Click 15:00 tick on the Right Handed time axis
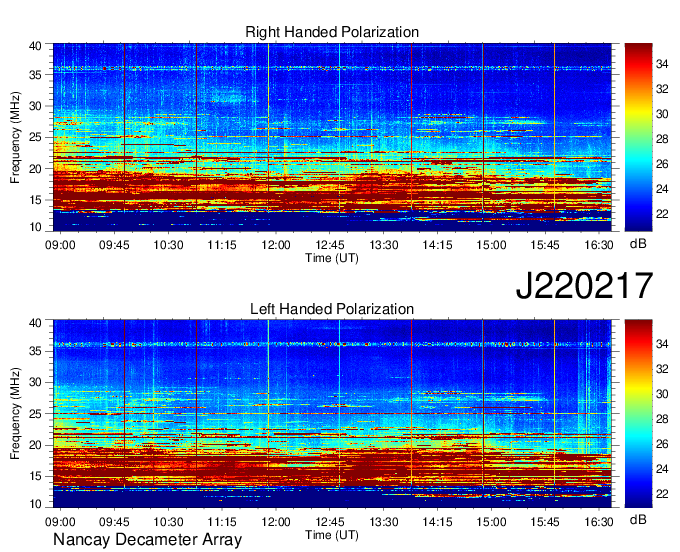 click(x=491, y=245)
